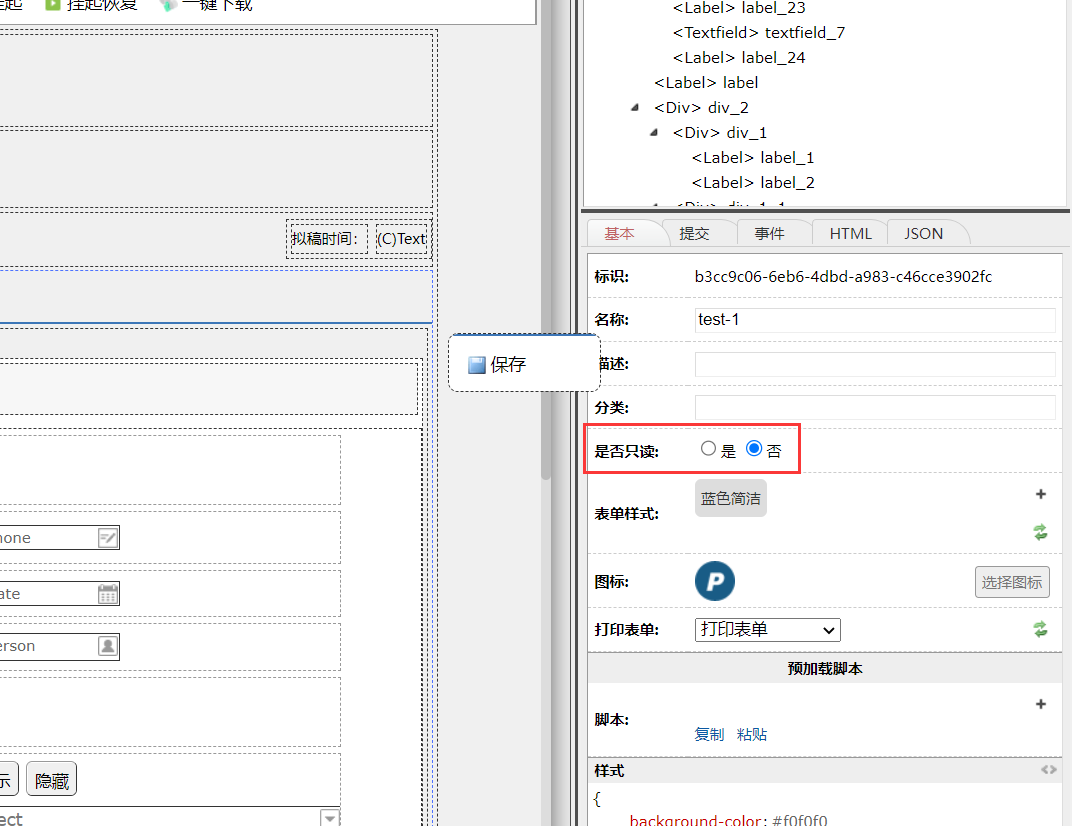Open the 打印表单 dropdown

click(x=768, y=630)
